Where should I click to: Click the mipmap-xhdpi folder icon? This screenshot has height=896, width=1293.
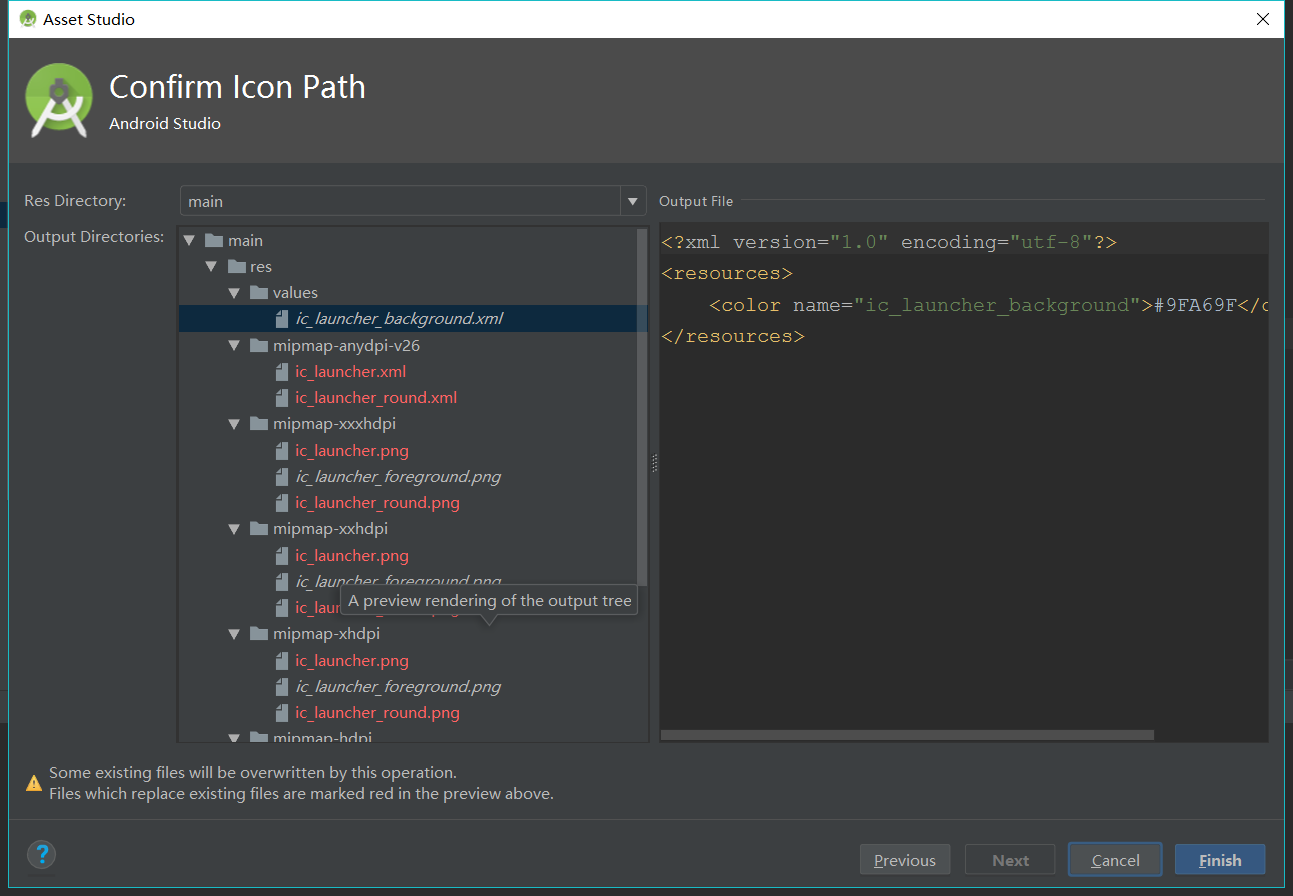259,633
